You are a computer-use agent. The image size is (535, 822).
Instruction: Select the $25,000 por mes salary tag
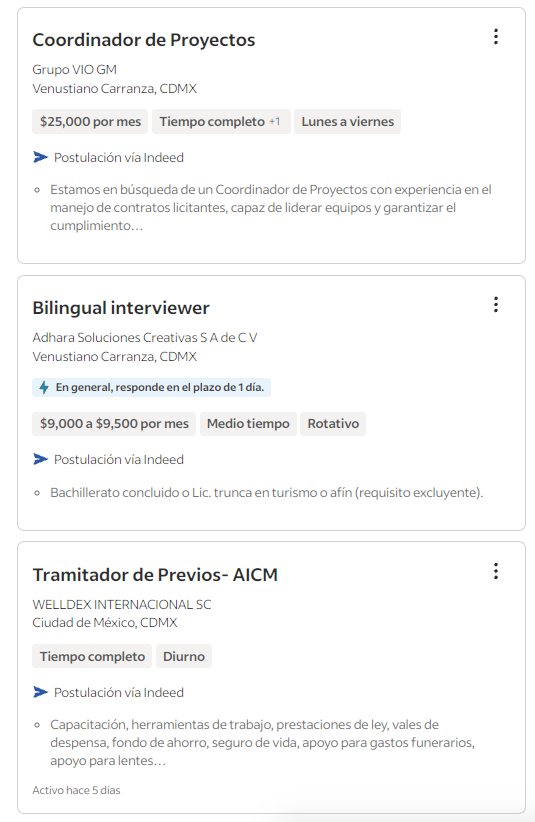pyautogui.click(x=90, y=122)
